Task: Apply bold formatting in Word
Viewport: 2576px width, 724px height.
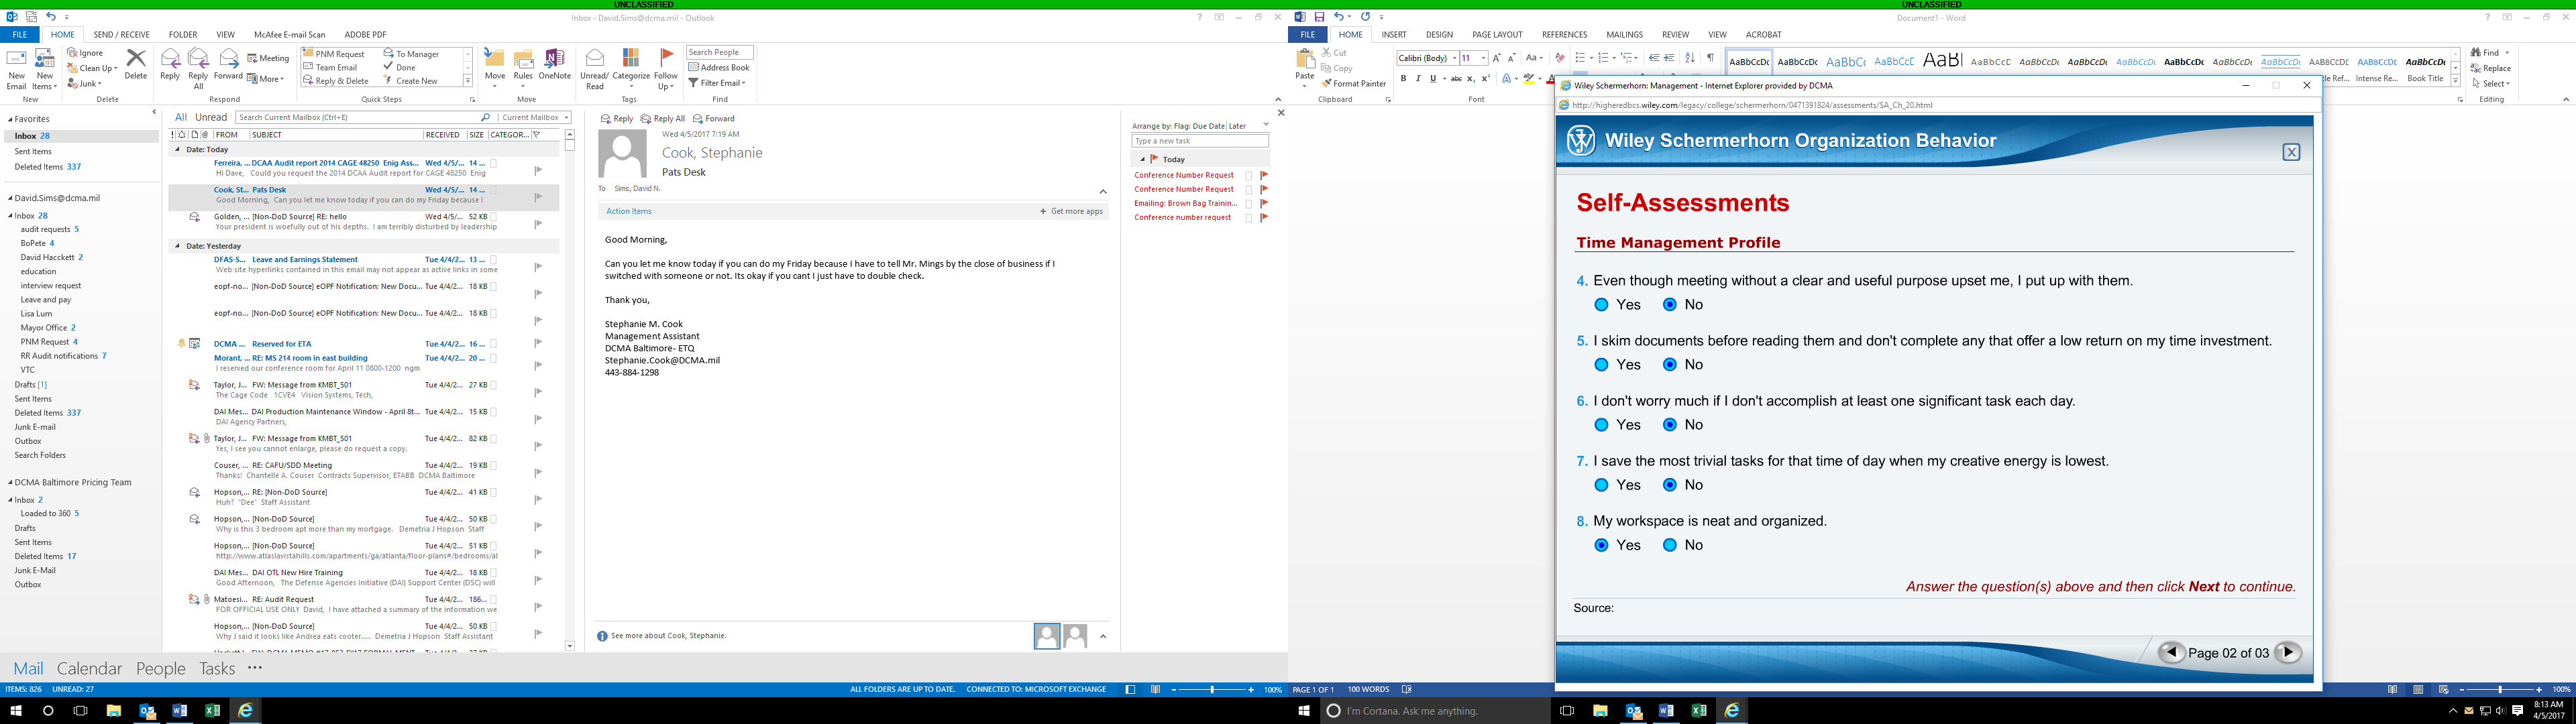Action: pos(1404,77)
